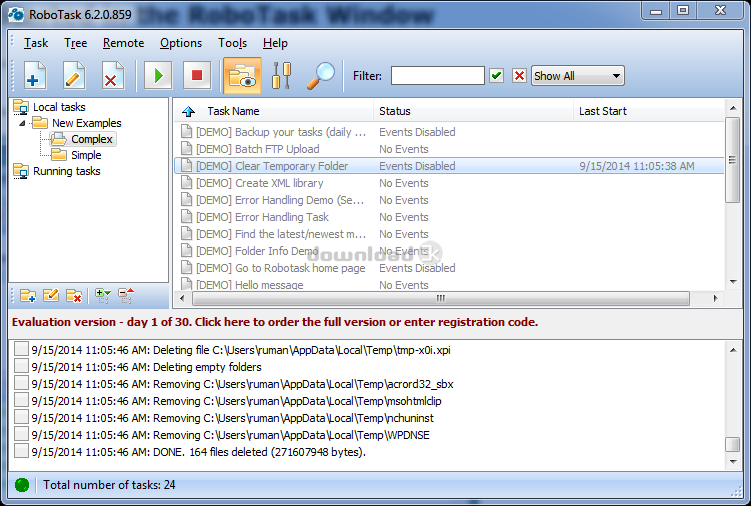Image resolution: width=751 pixels, height=506 pixels.
Task: Click file icon of Batch FTP Upload task
Action: coord(187,149)
